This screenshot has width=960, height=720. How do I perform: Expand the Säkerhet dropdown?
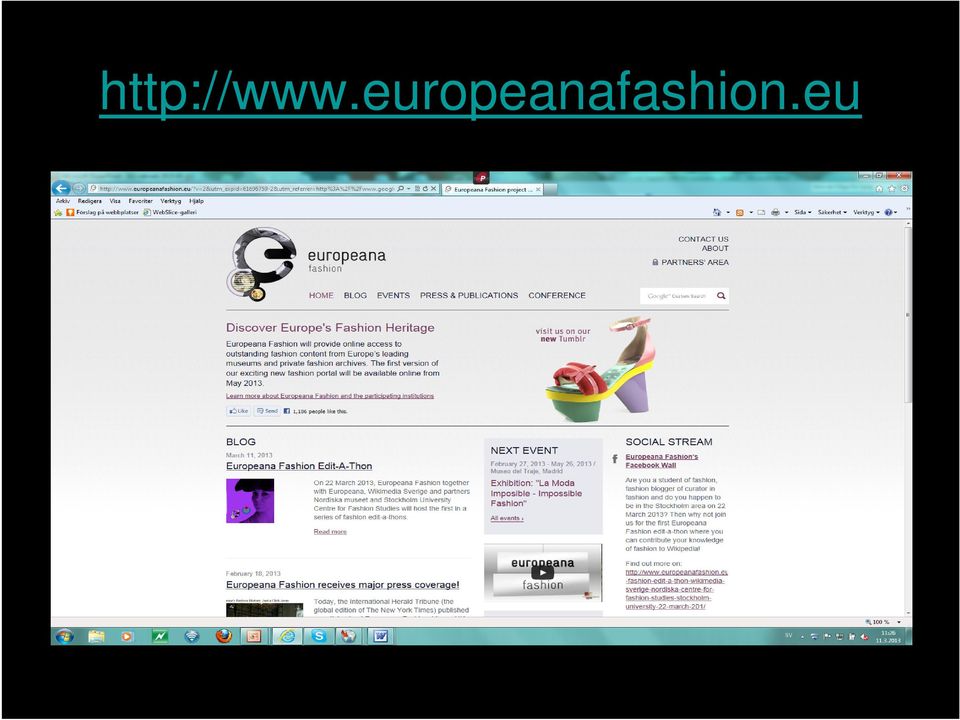tap(833, 212)
